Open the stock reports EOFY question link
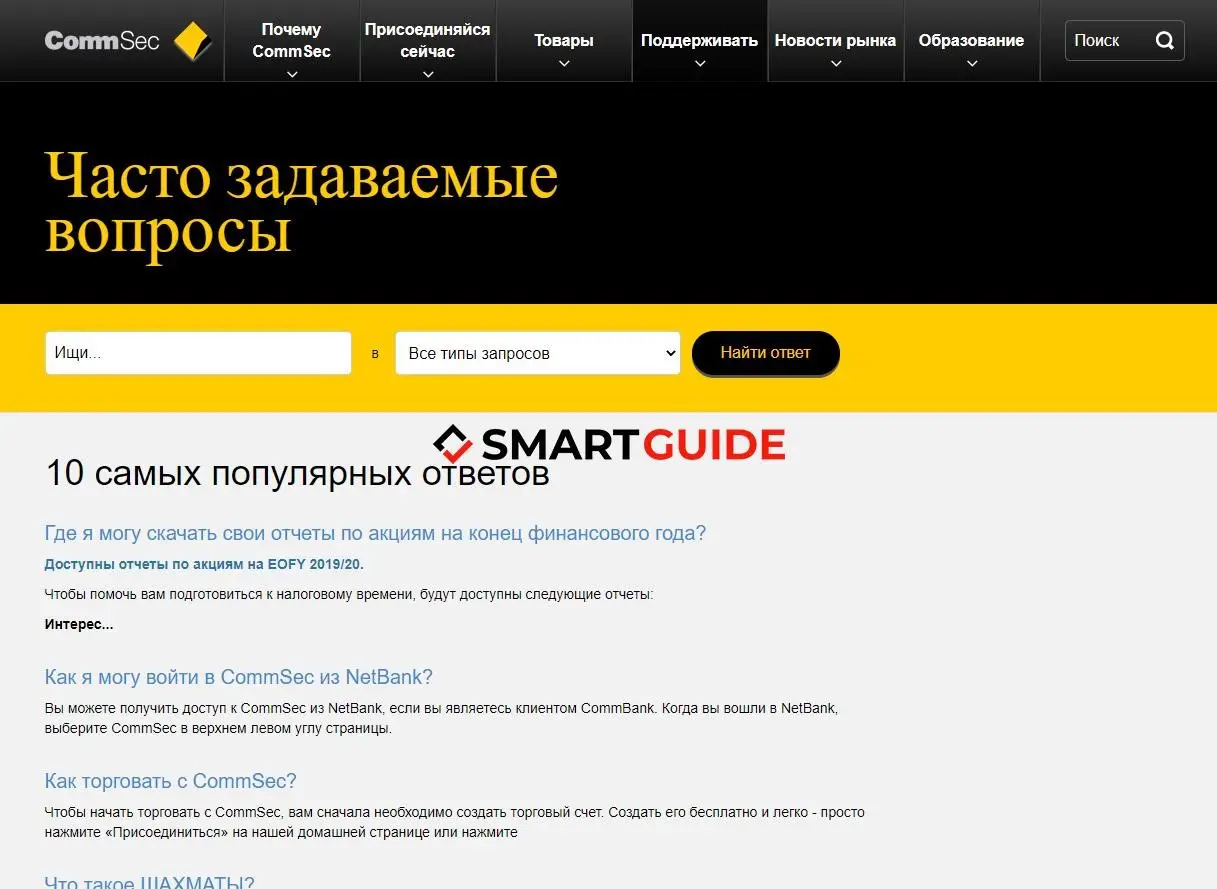The height and width of the screenshot is (889, 1217). [375, 532]
